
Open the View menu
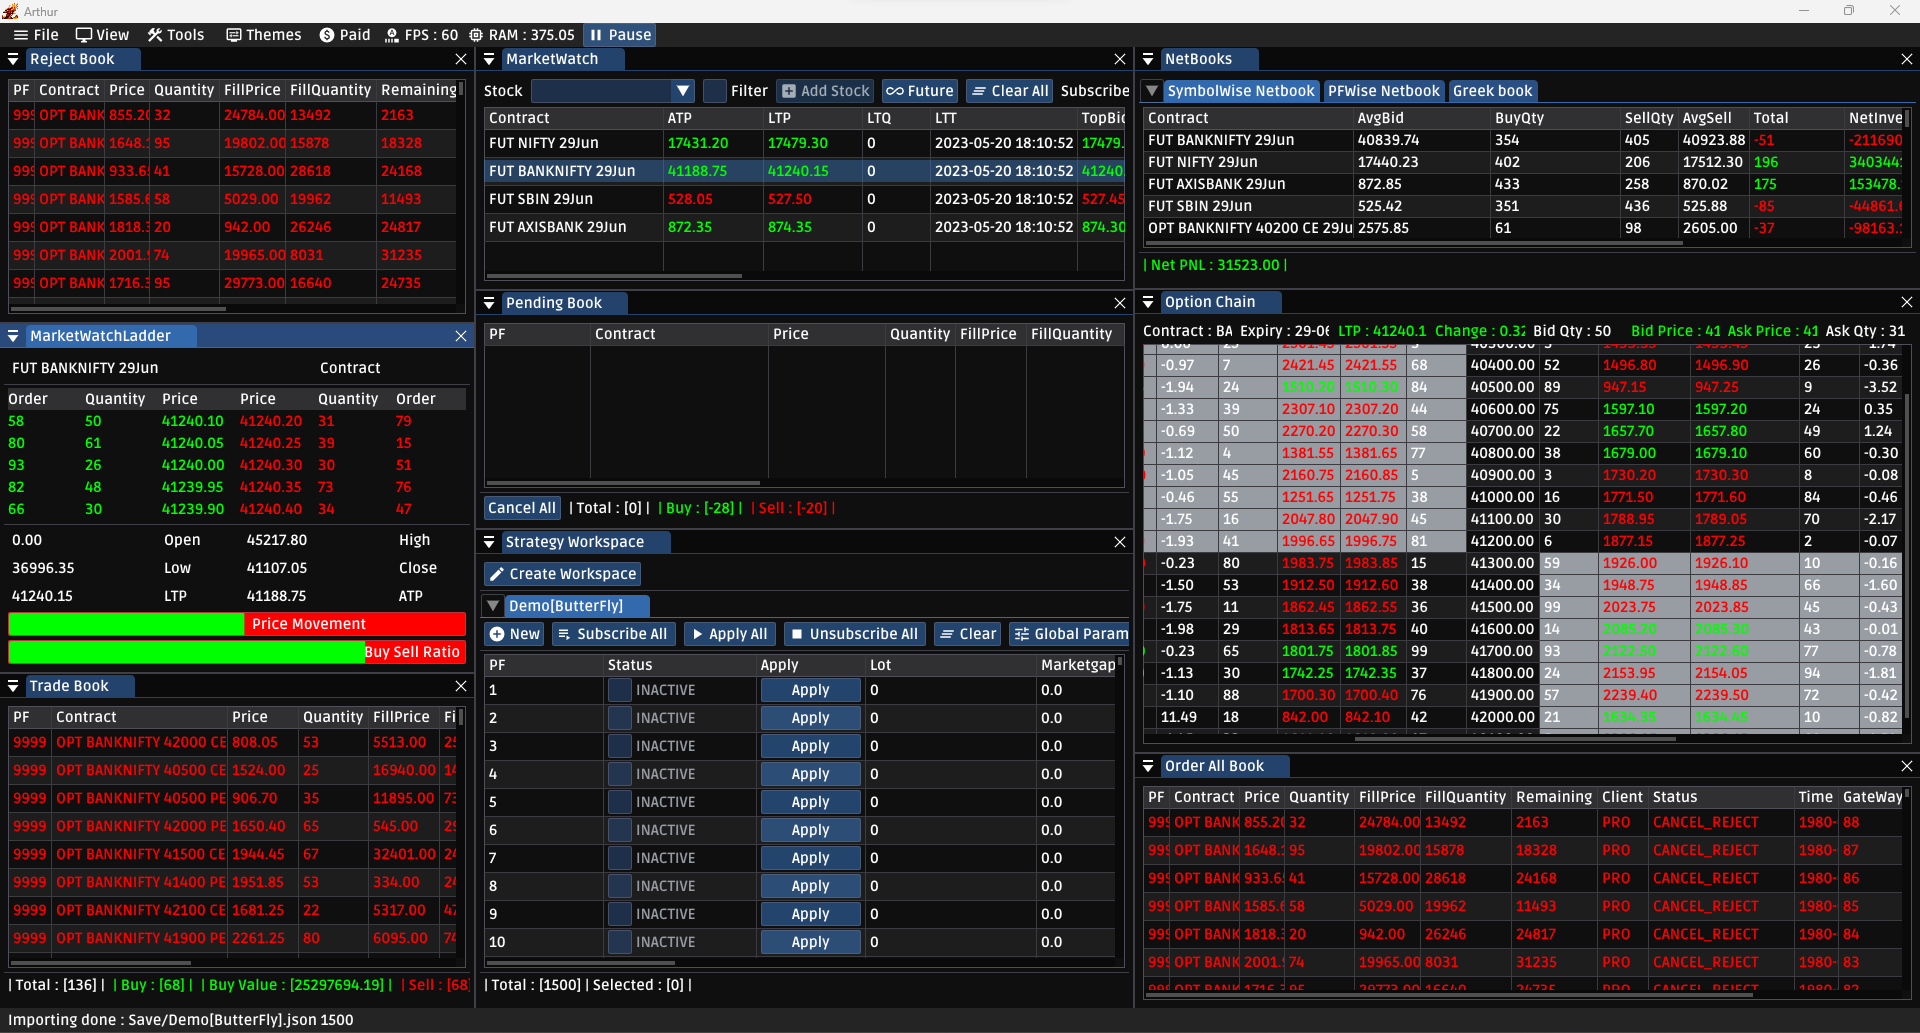tap(103, 35)
